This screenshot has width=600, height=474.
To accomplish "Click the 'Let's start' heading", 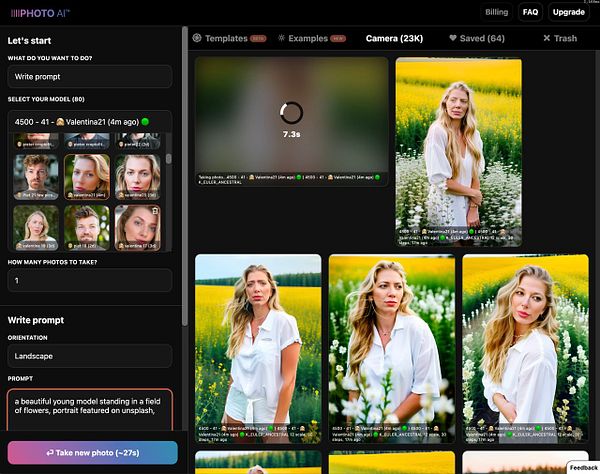I will (29, 41).
